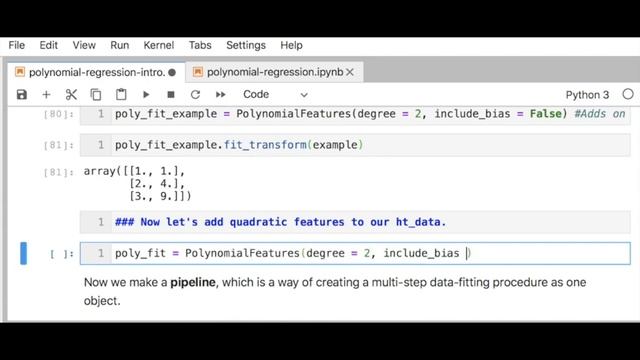
Task: Close the polynomial-regression.ipynb tab
Action: point(350,72)
